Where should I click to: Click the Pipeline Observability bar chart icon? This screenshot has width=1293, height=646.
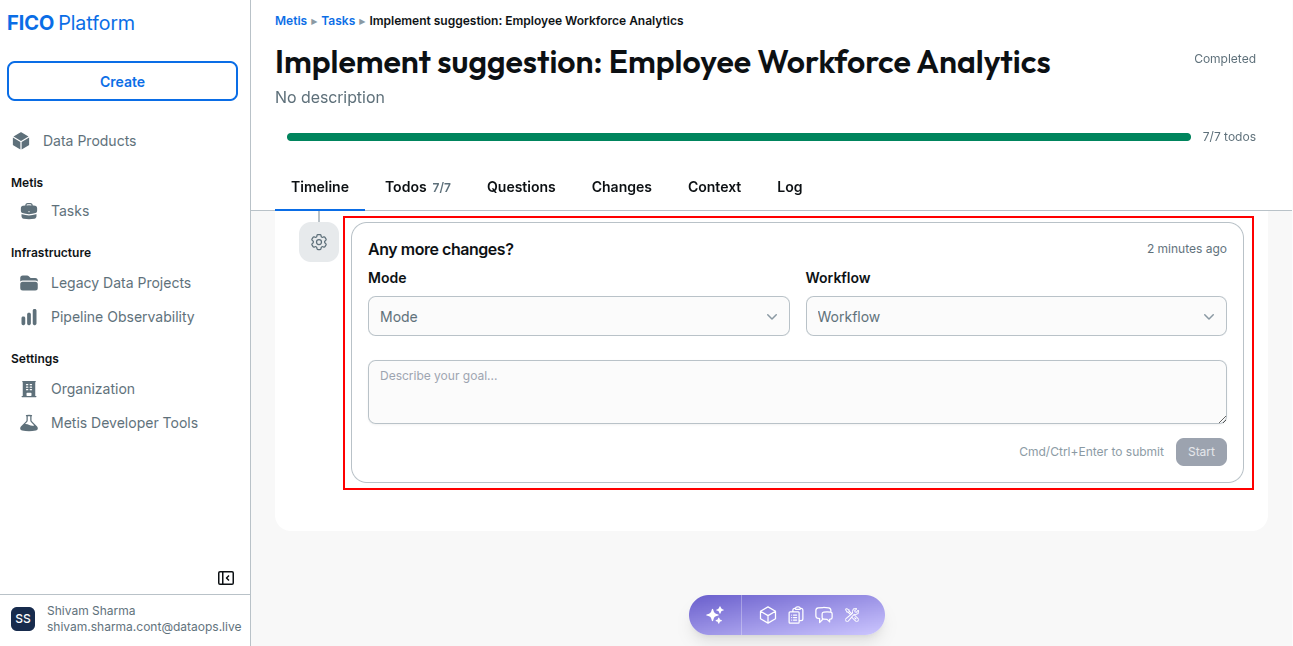[x=30, y=317]
